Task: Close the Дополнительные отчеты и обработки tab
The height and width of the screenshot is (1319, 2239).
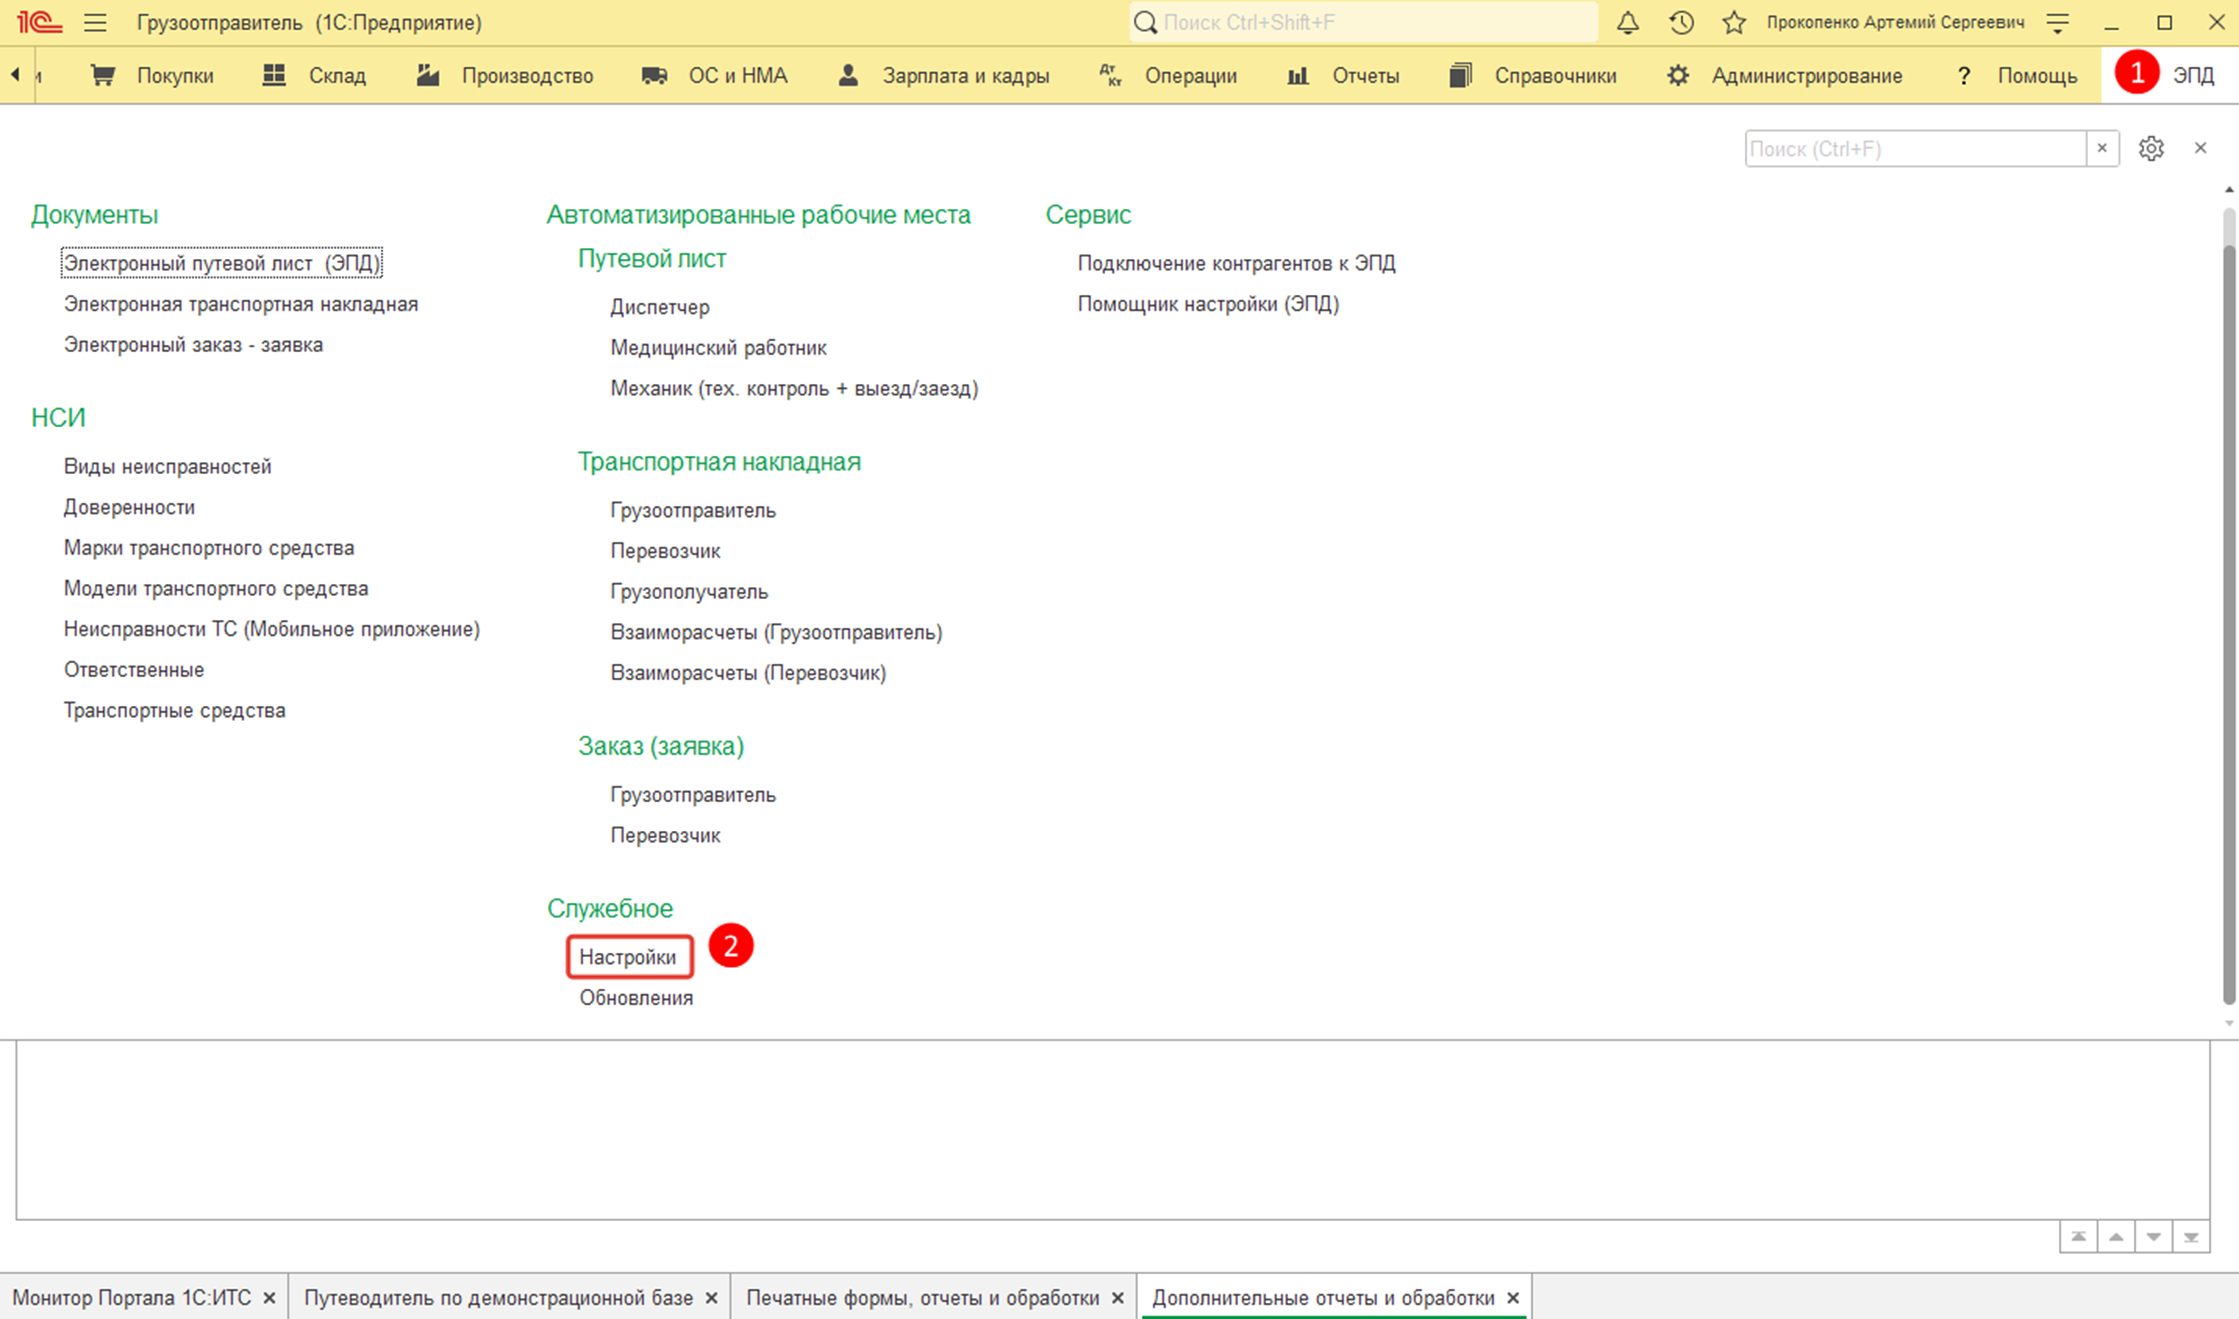Action: pos(1513,1298)
